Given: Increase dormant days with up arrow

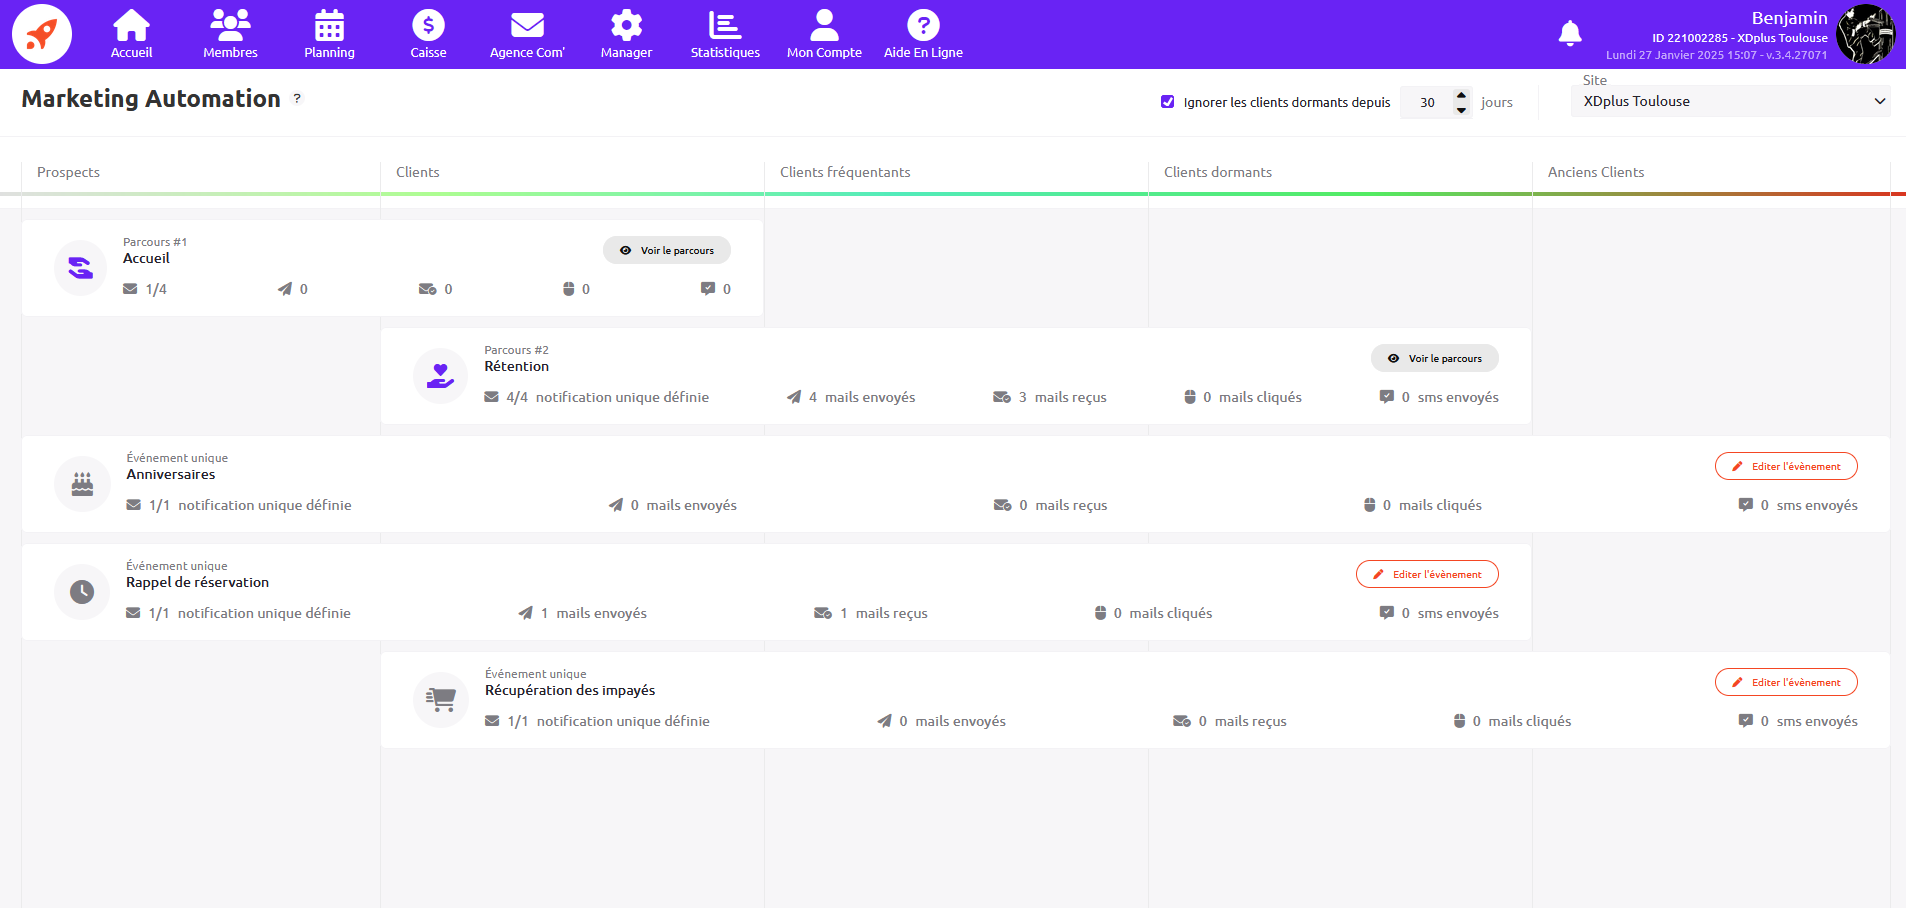Looking at the screenshot, I should (x=1461, y=95).
